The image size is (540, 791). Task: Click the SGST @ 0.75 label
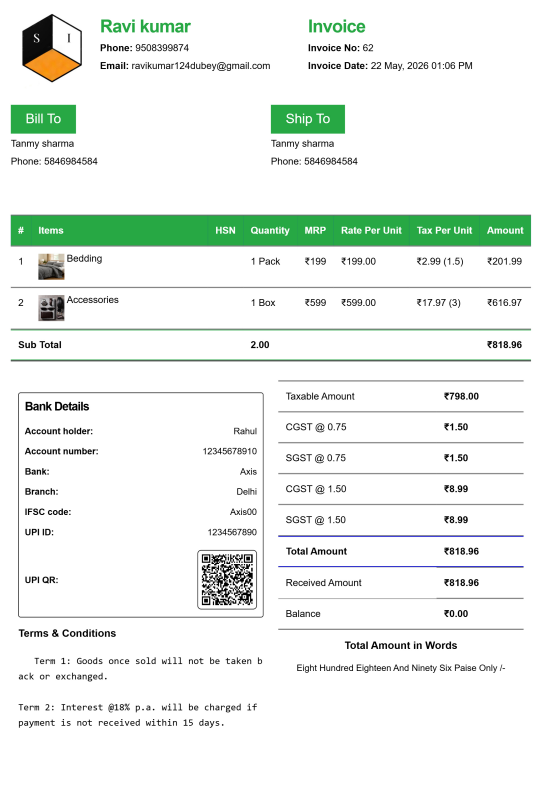(x=316, y=458)
